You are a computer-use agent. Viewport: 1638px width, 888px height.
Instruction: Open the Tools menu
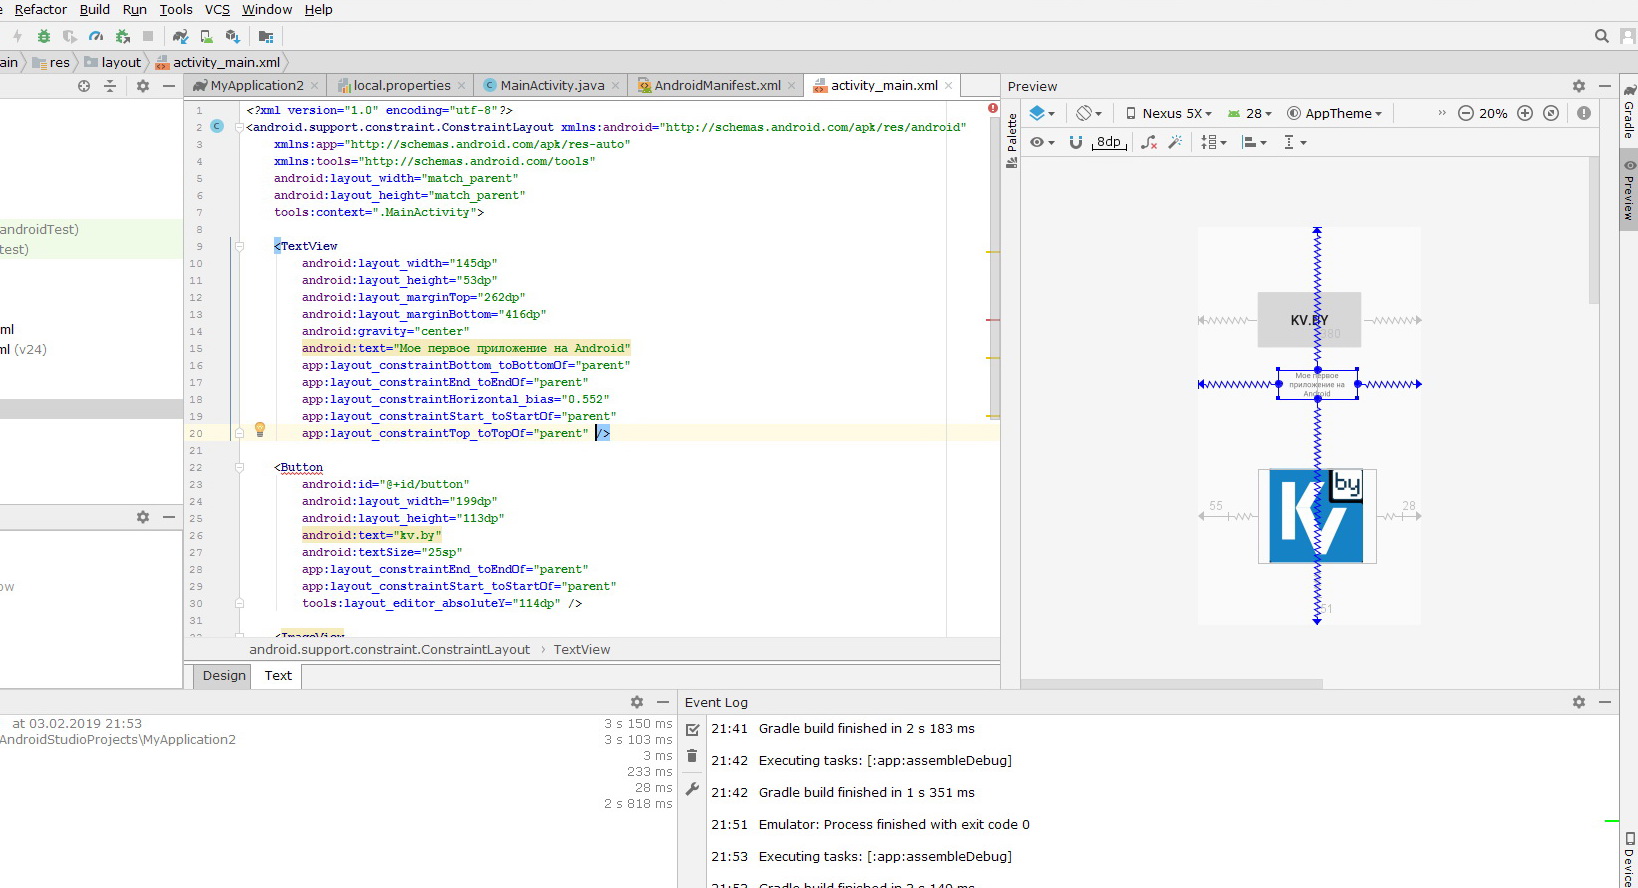pyautogui.click(x=176, y=9)
